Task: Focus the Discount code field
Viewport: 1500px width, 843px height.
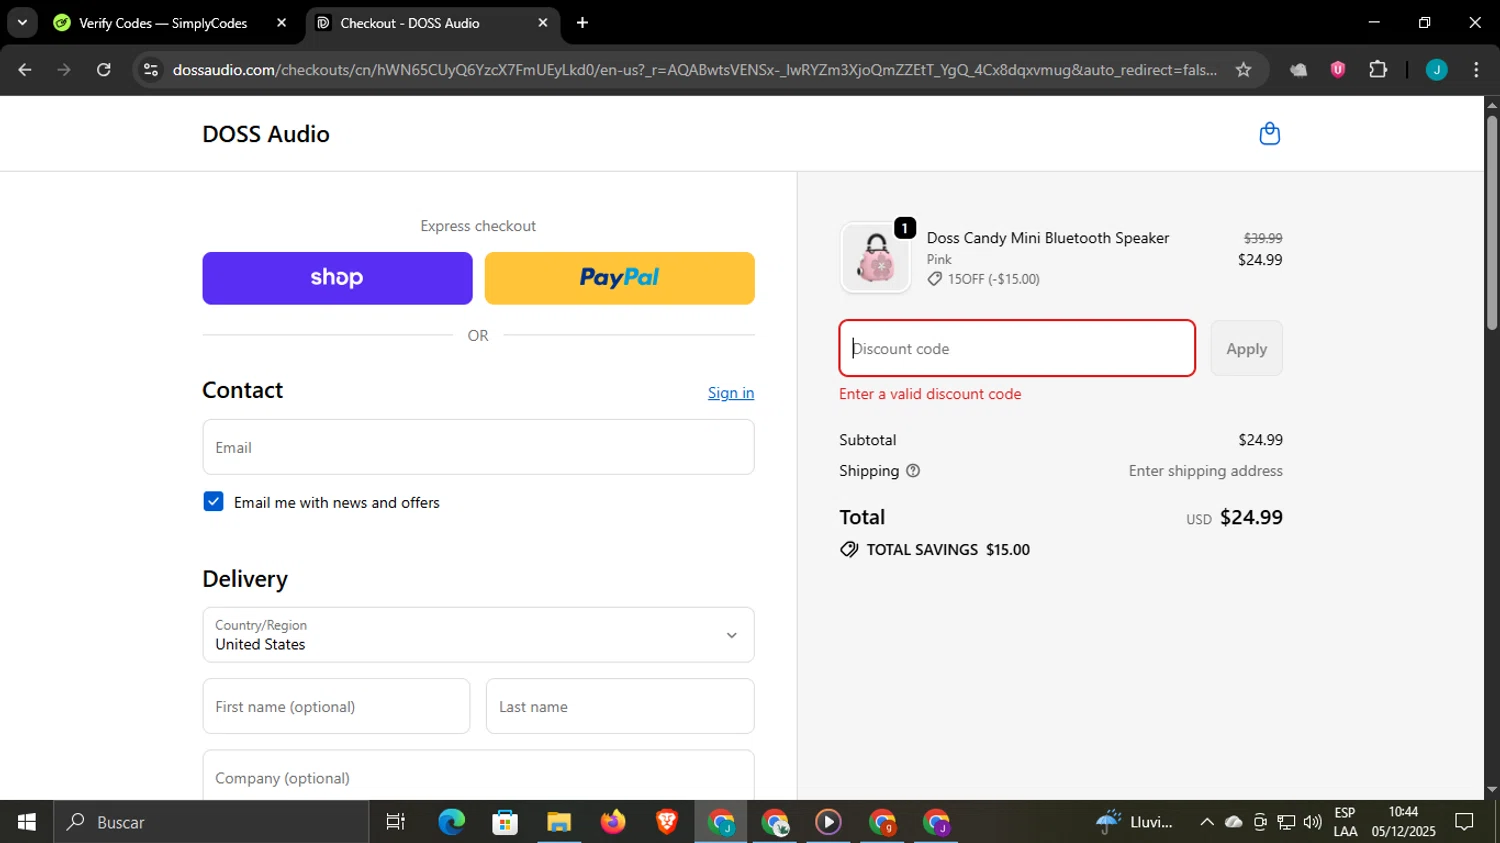Action: coord(1017,349)
